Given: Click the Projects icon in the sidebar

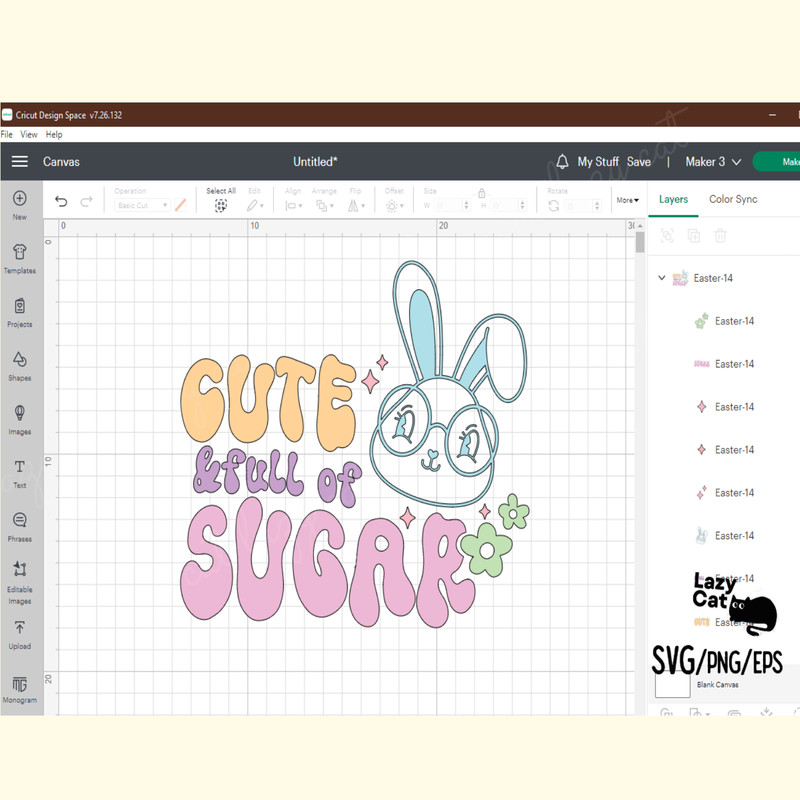Looking at the screenshot, I should (20, 311).
